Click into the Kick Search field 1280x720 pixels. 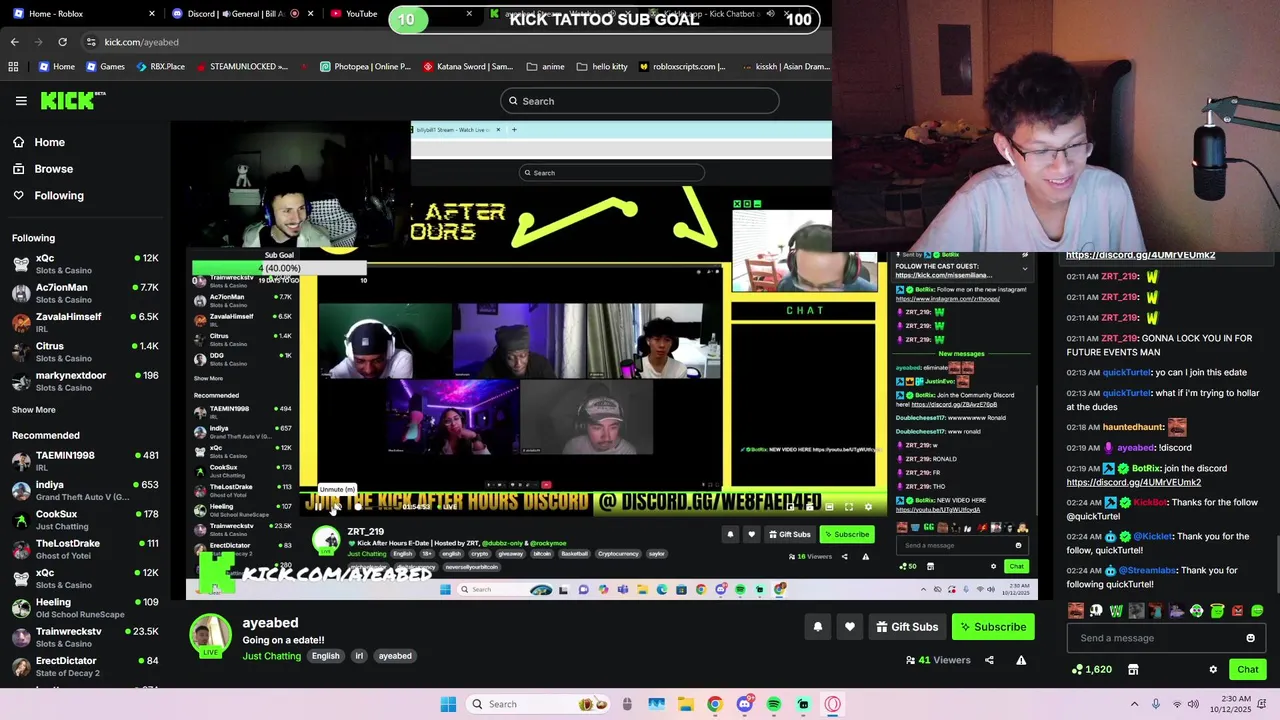[639, 101]
